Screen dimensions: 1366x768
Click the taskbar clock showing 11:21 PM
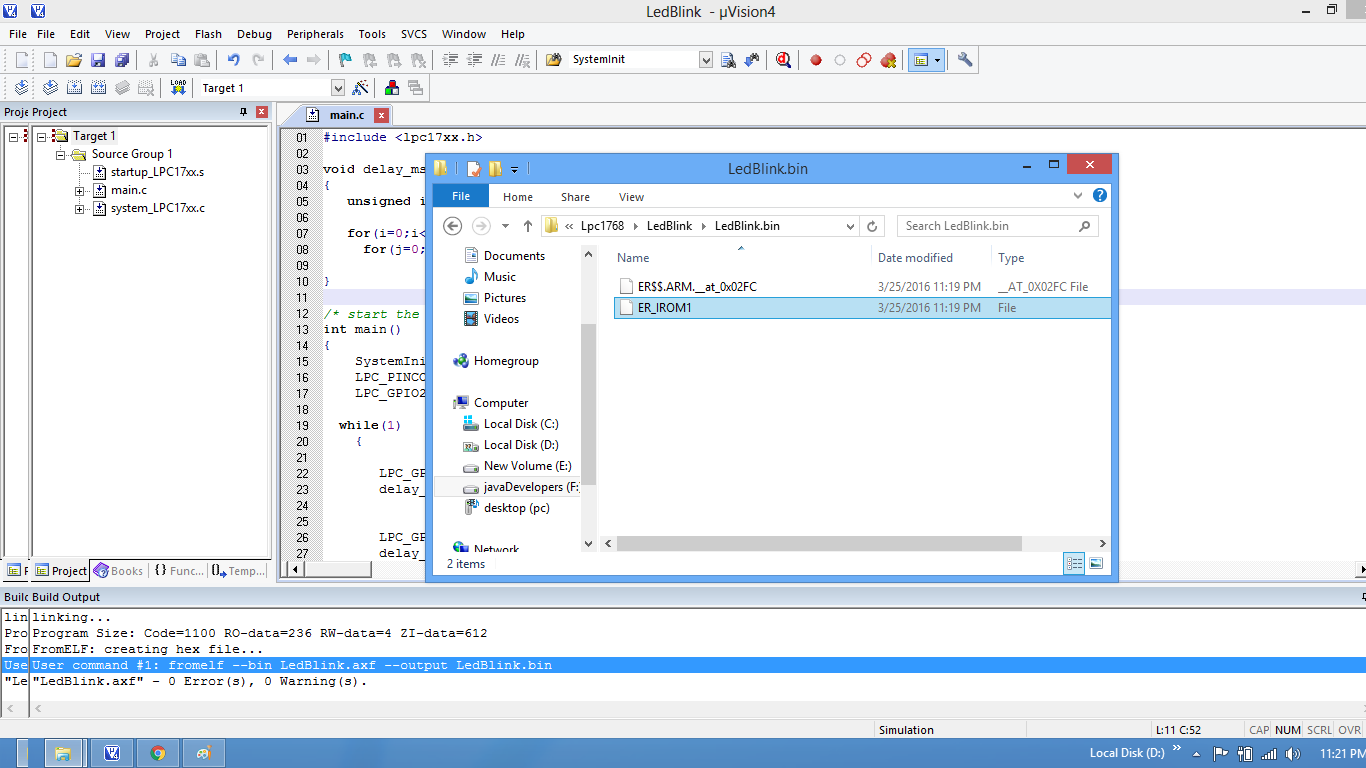(1342, 753)
